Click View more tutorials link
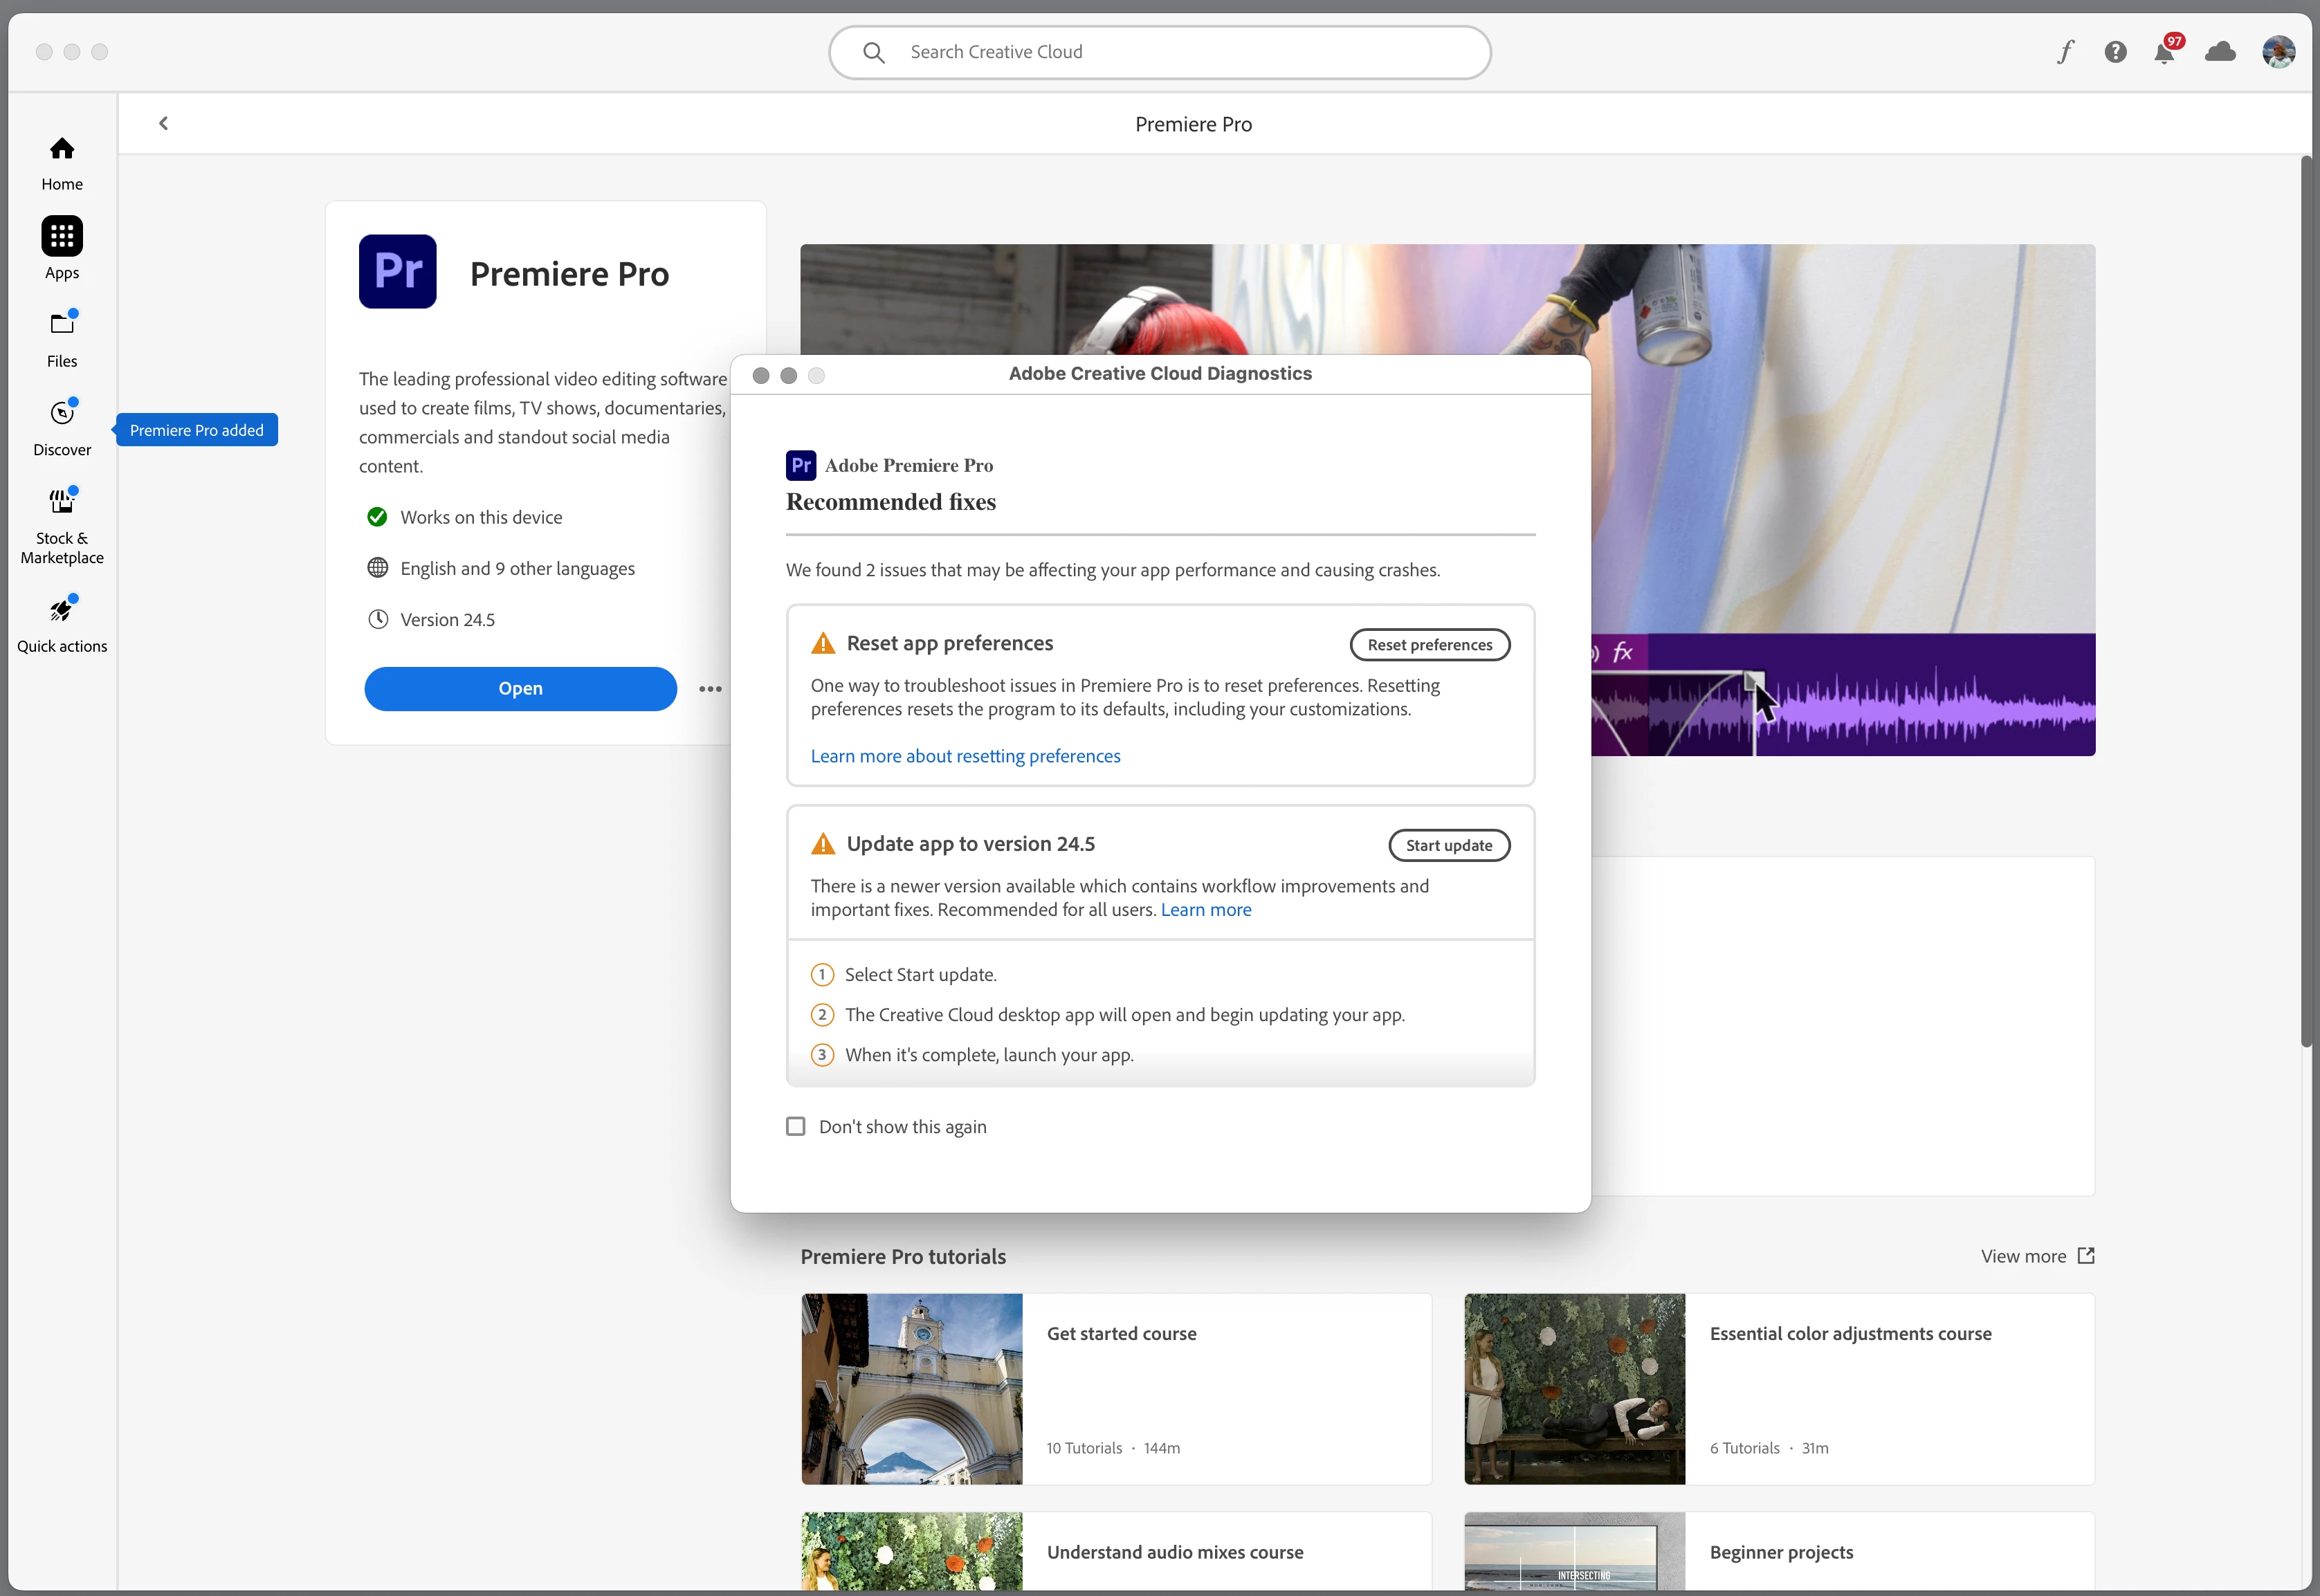Viewport: 2320px width, 1596px height. coord(2037,1256)
